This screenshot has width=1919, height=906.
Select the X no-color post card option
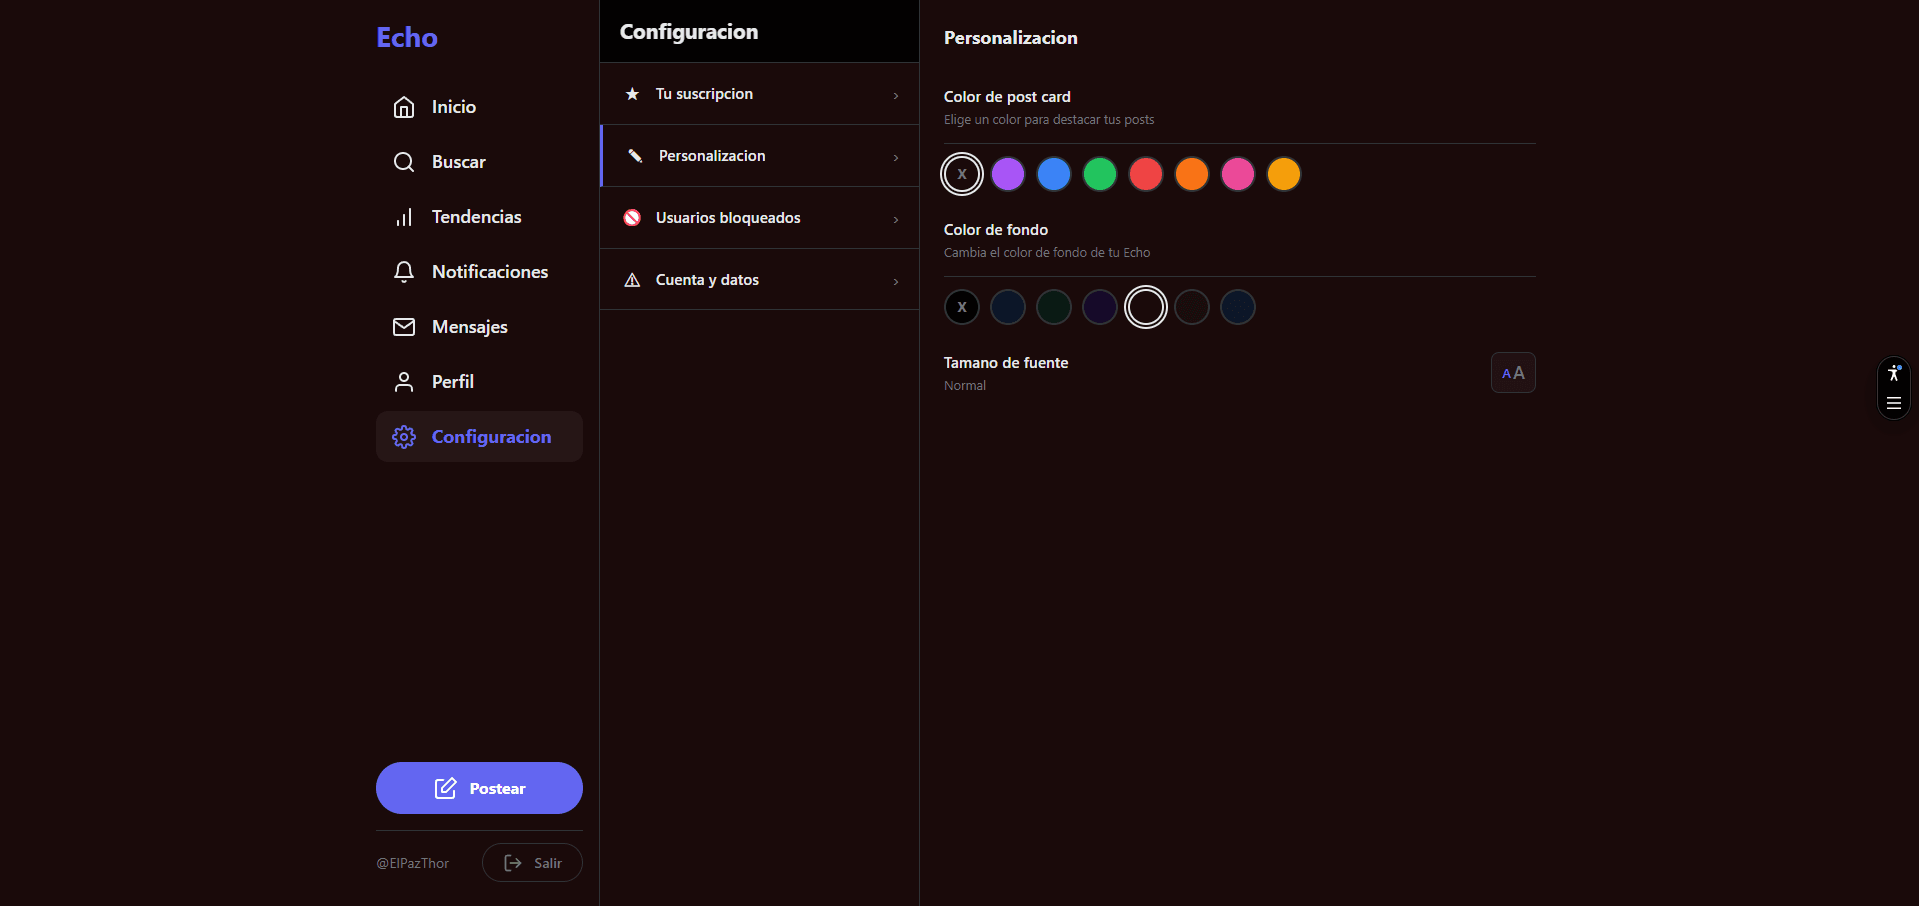pos(962,174)
